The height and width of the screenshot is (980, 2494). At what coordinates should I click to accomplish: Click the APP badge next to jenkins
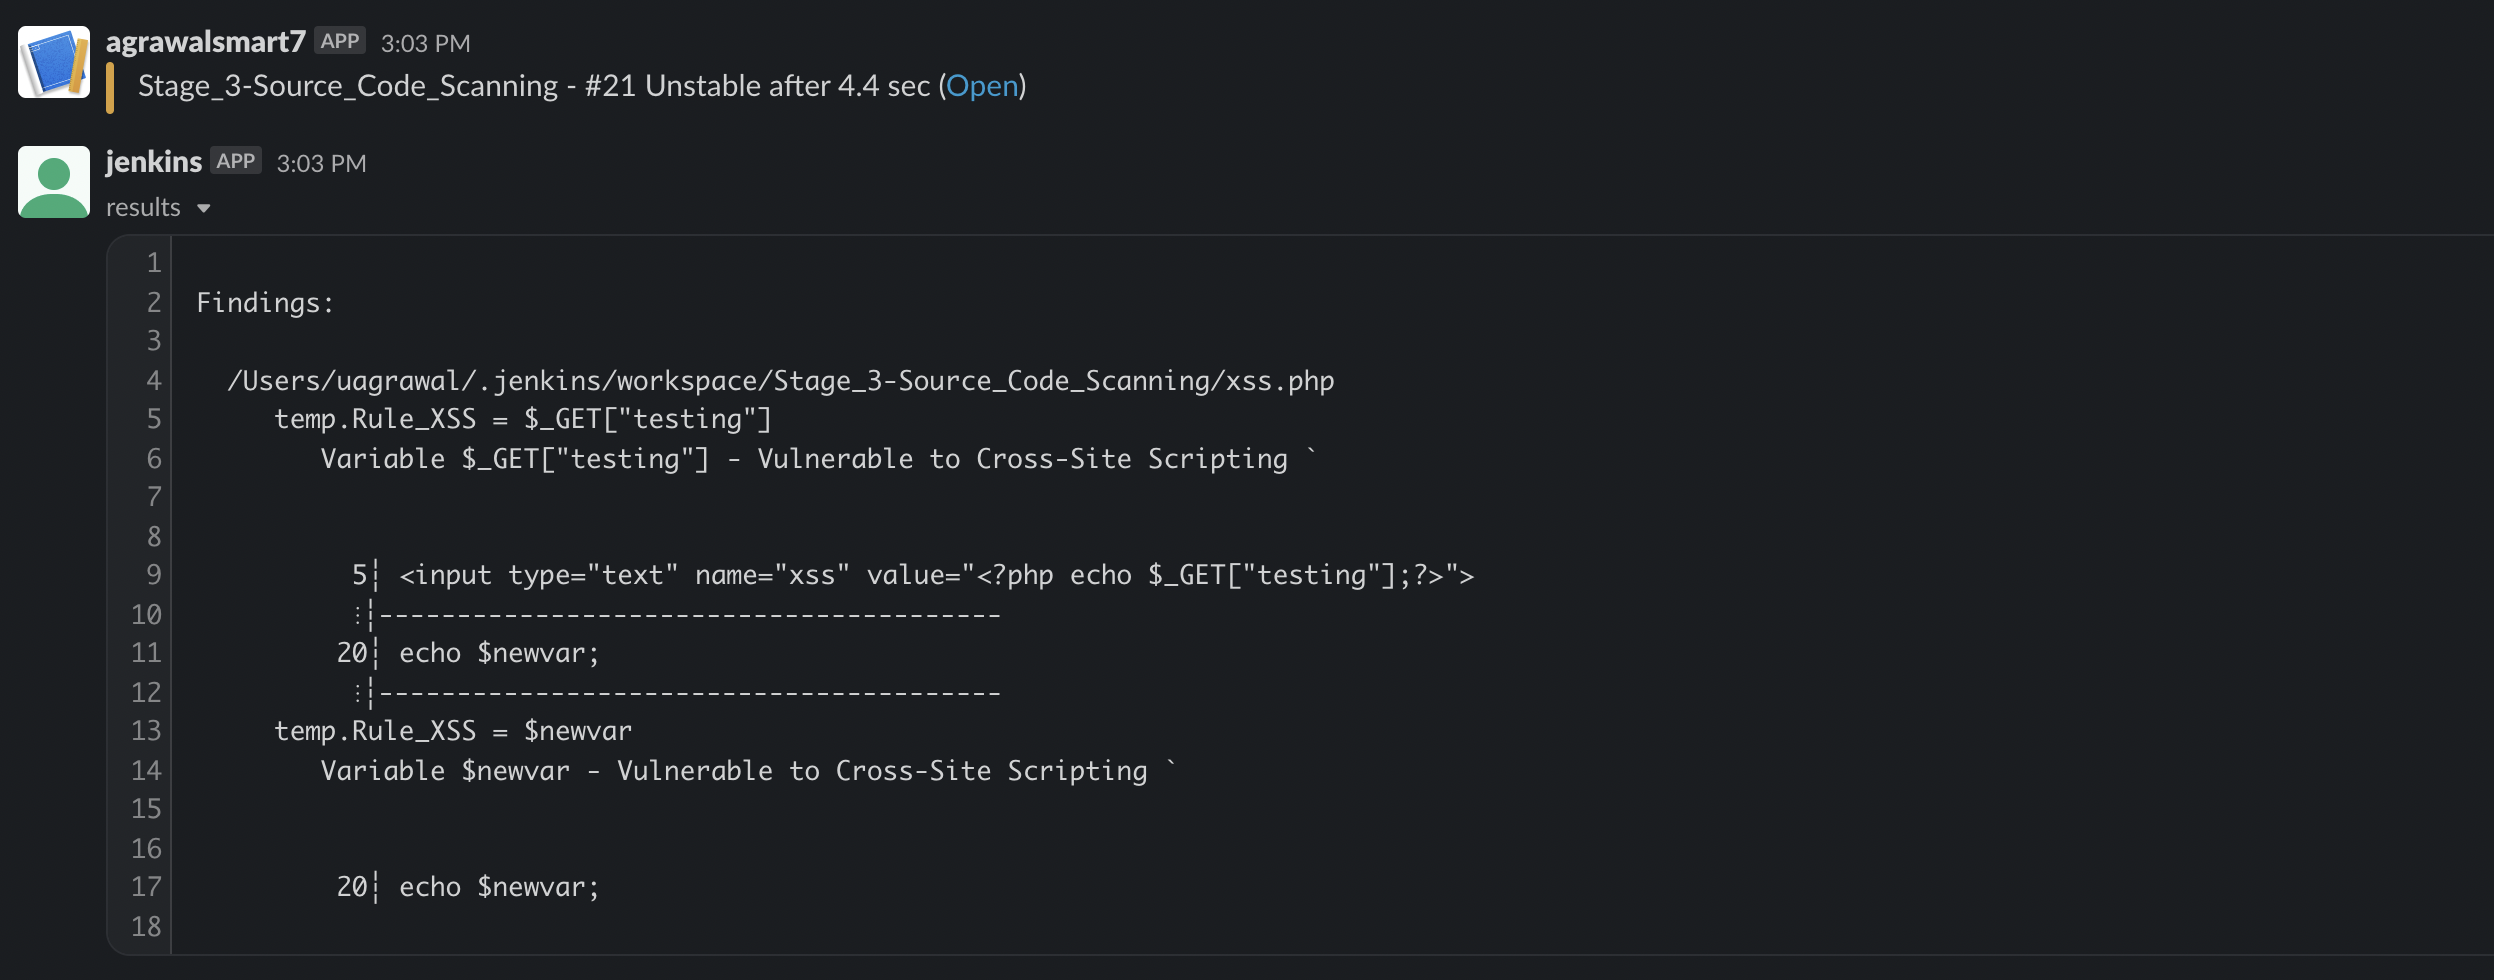pos(236,161)
